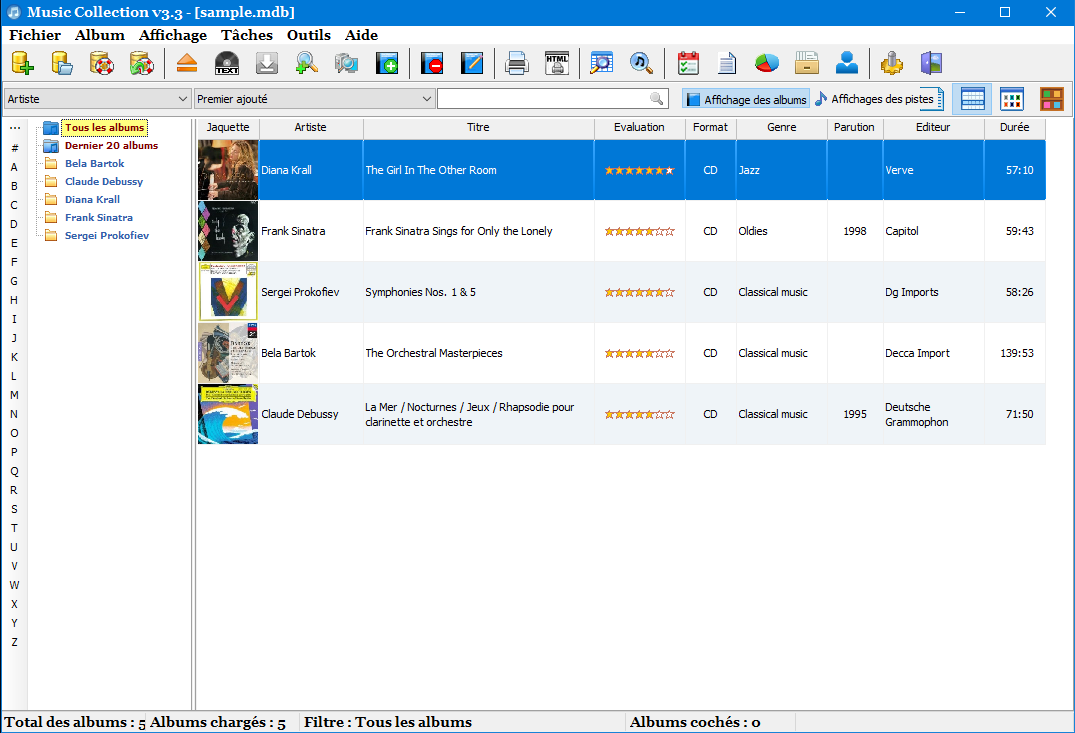Click the edit album pencil icon
The width and height of the screenshot is (1075, 733).
tap(472, 63)
